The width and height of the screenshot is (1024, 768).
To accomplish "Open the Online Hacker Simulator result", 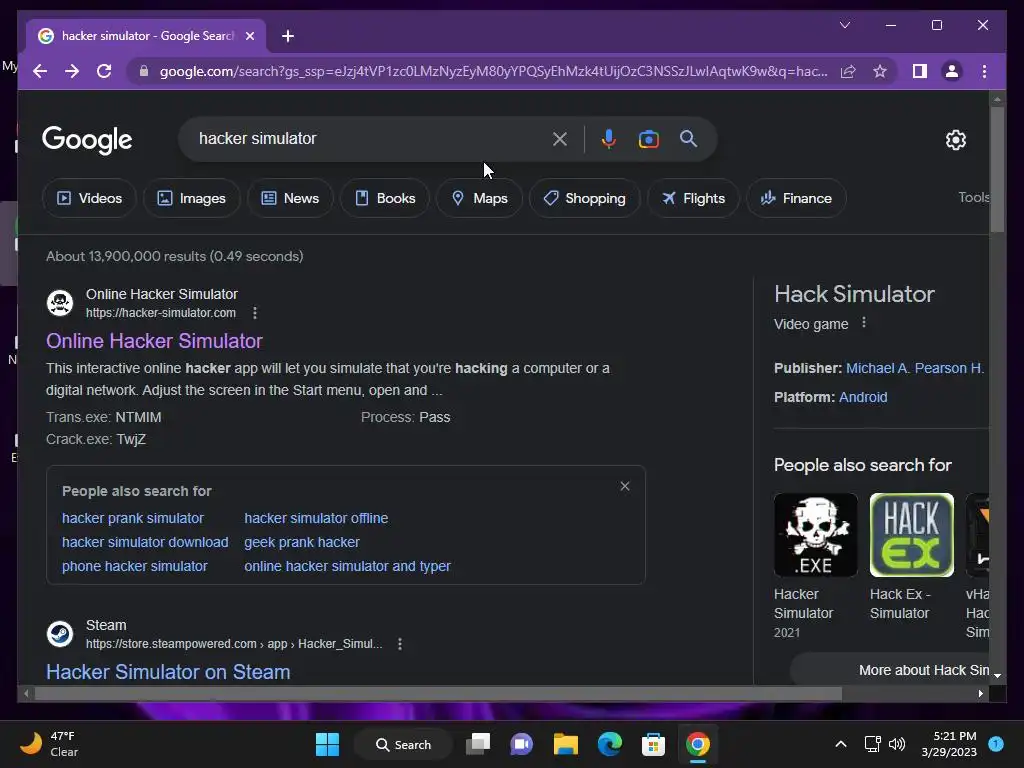I will [154, 341].
